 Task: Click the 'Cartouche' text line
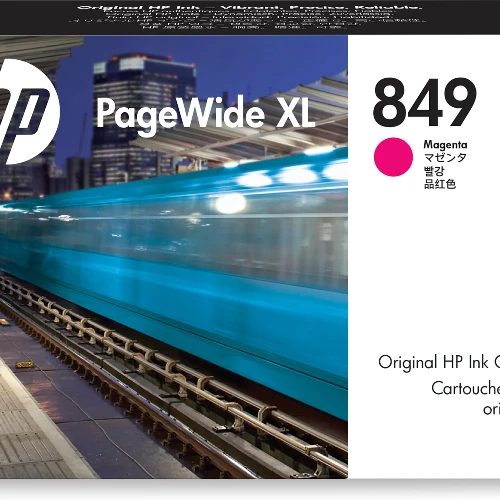click(465, 388)
